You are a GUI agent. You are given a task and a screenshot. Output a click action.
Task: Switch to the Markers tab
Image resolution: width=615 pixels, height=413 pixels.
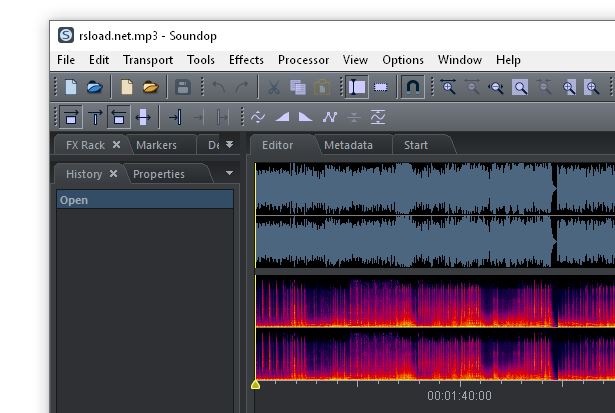click(156, 145)
